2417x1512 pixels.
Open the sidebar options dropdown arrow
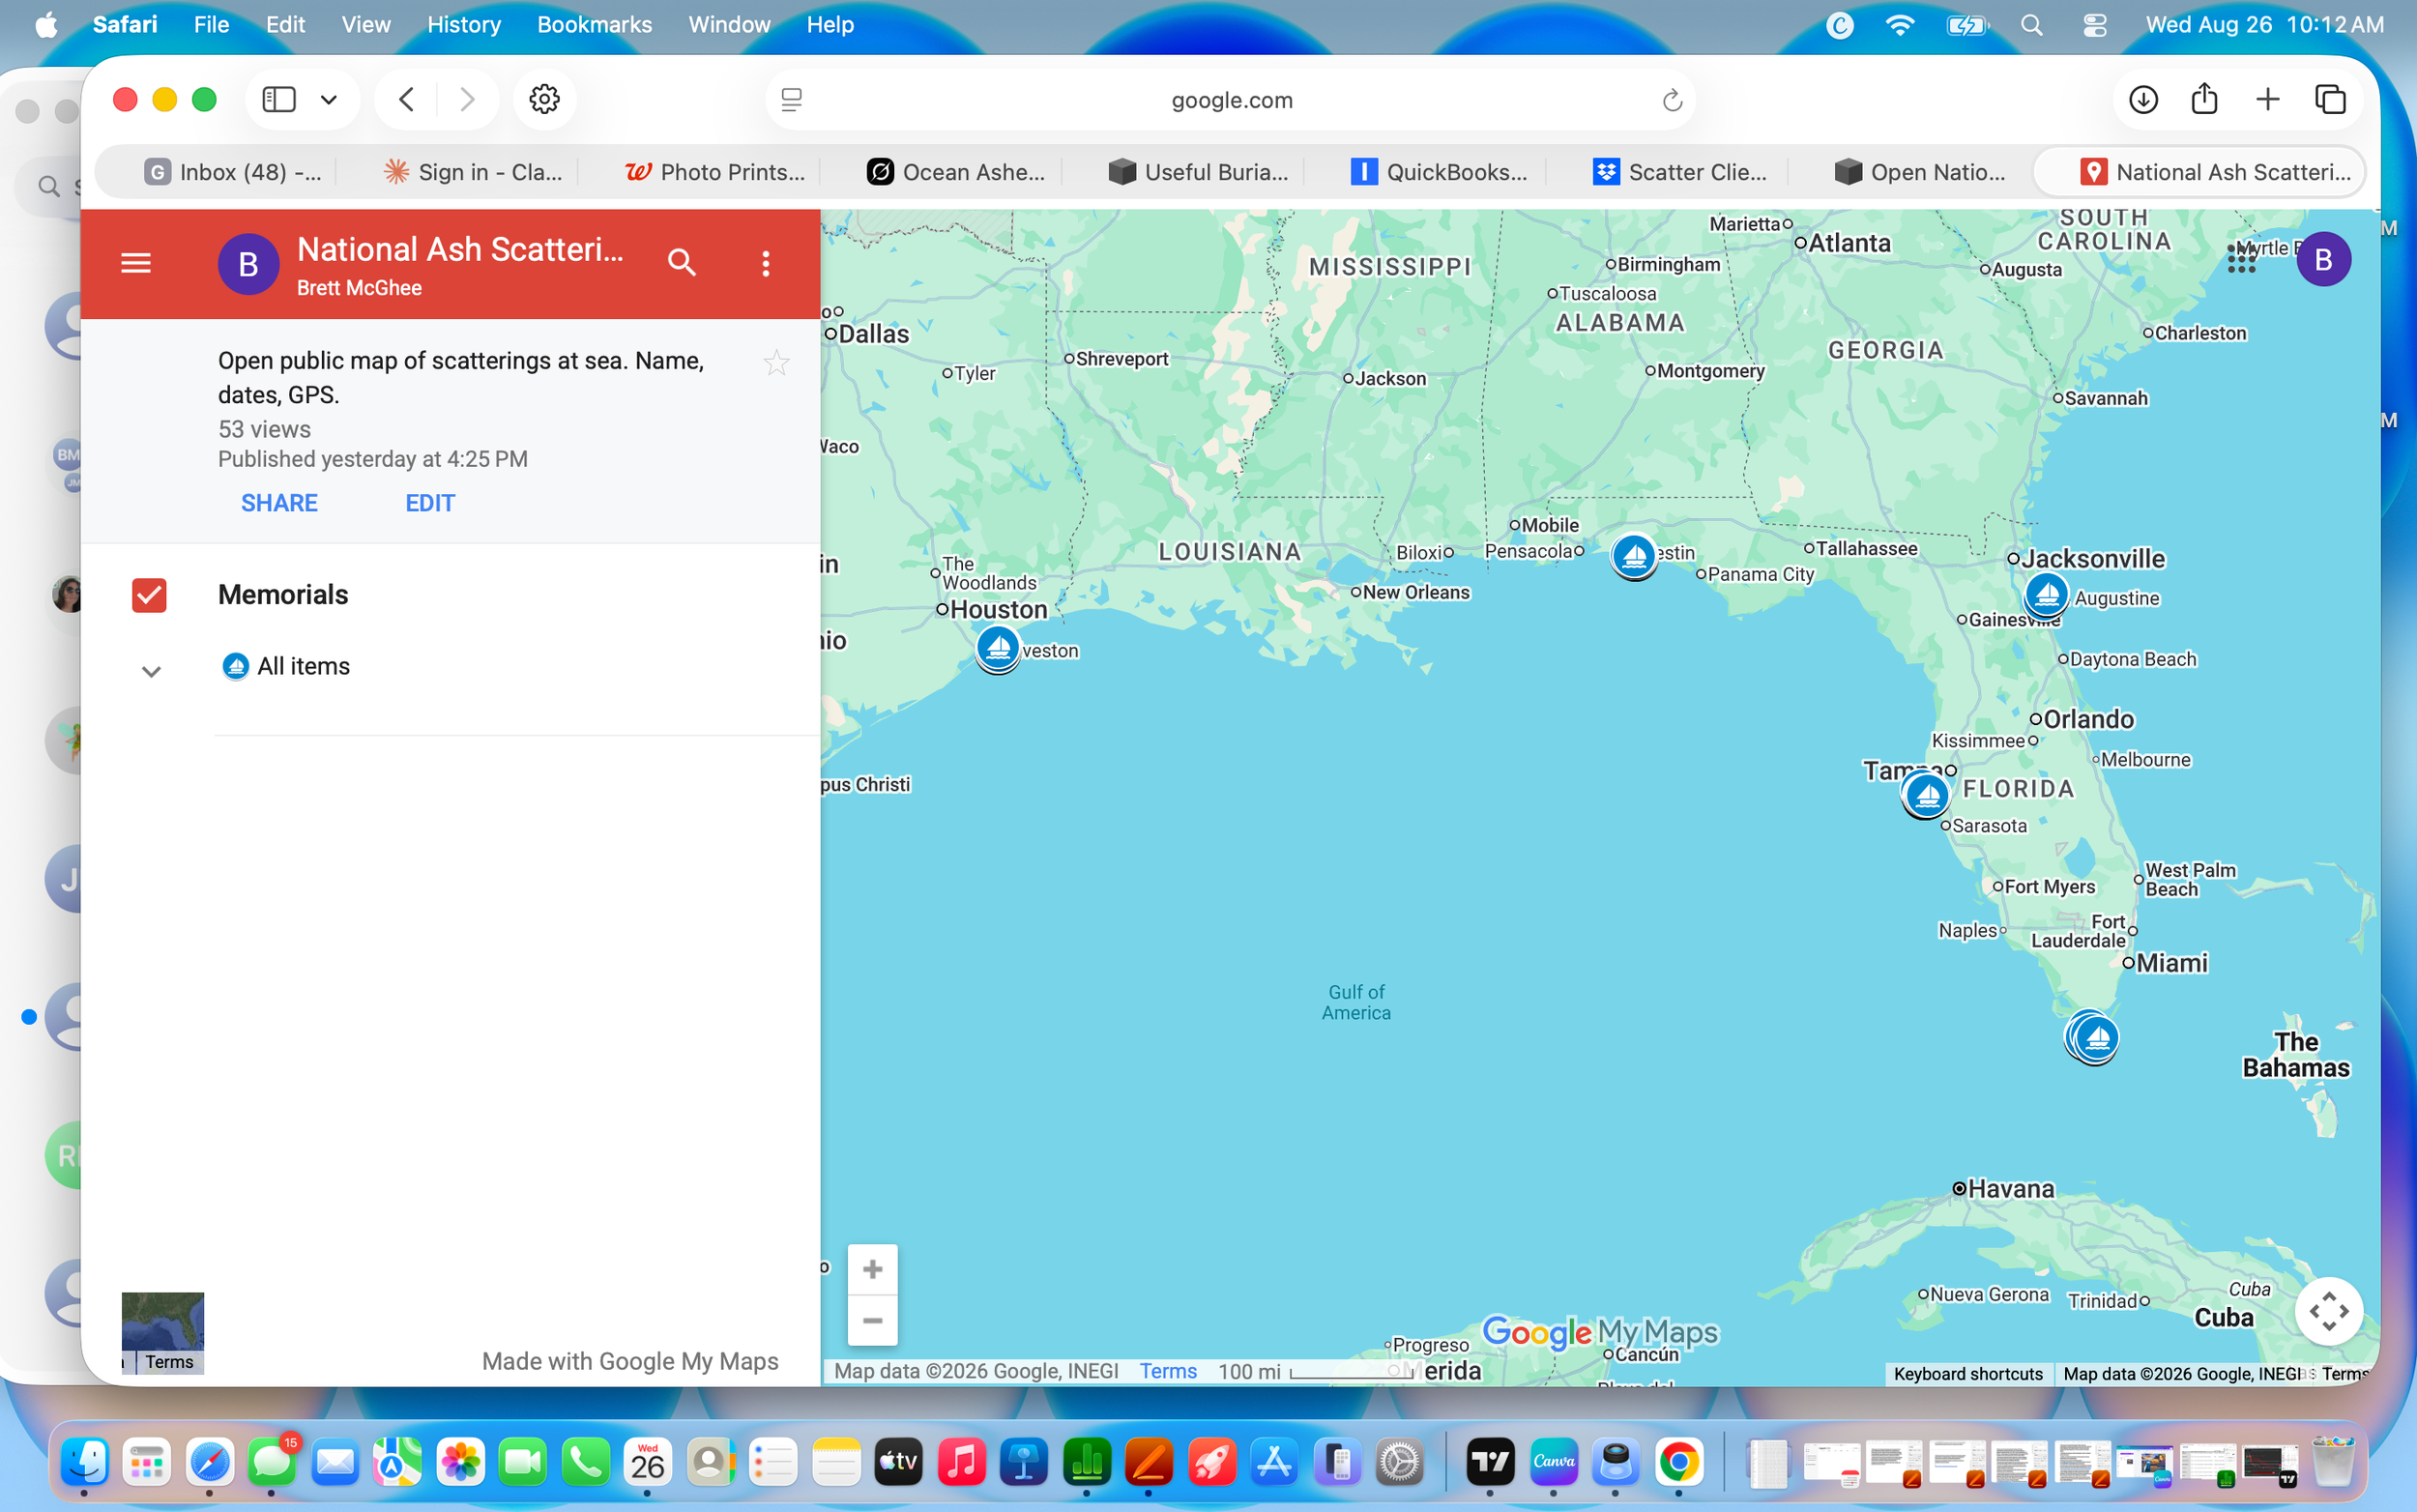pyautogui.click(x=328, y=99)
